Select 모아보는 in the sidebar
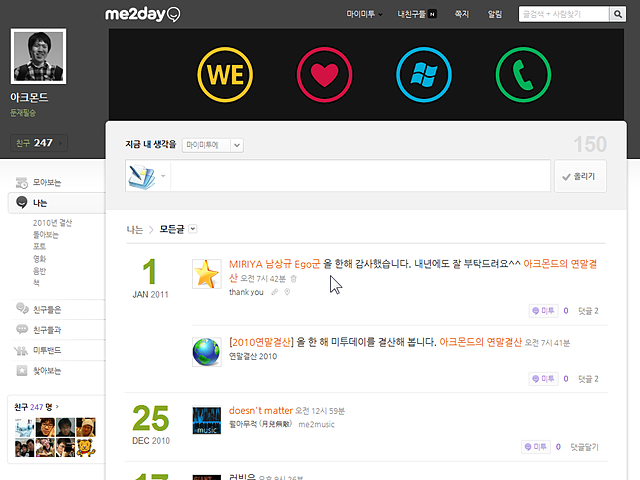The image size is (640, 480). pos(46,183)
